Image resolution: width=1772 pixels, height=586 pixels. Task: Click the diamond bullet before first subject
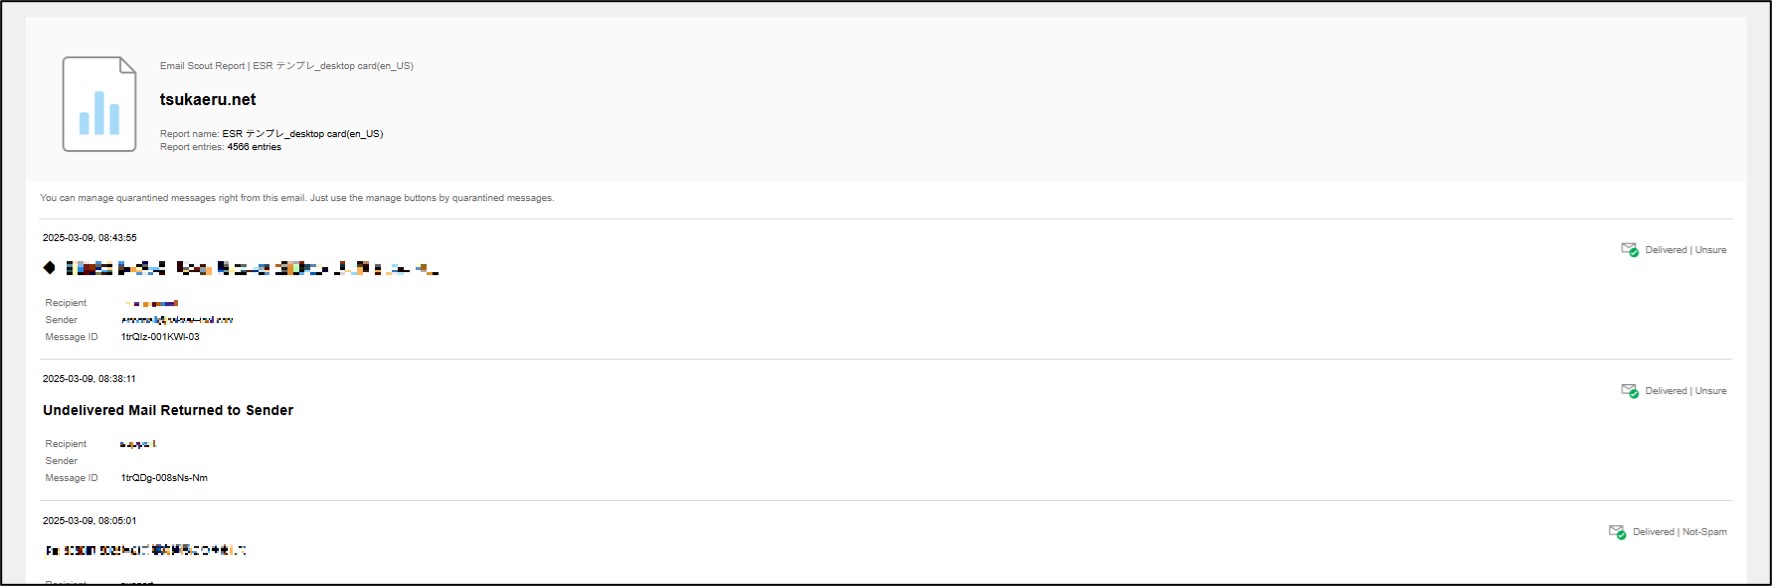click(x=50, y=267)
